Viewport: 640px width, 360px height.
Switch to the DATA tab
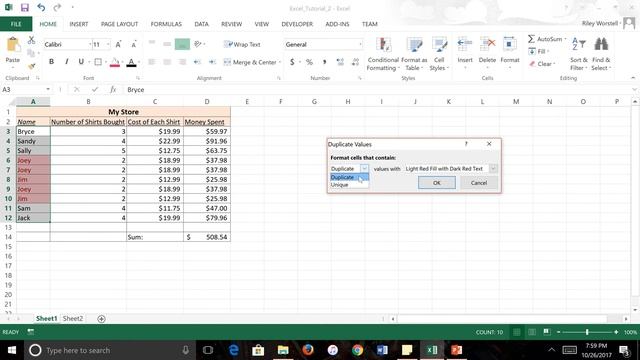tap(201, 24)
